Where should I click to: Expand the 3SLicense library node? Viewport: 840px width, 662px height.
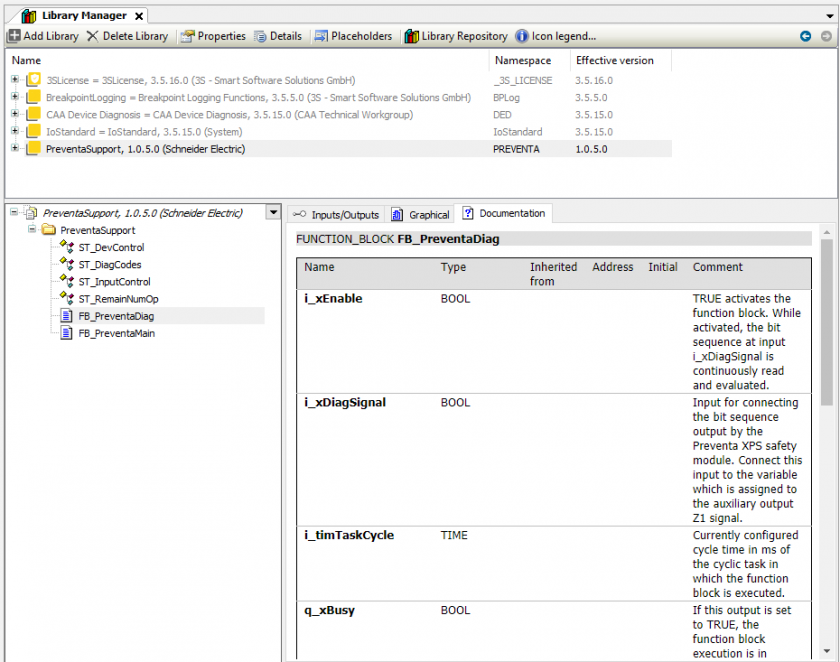pyautogui.click(x=15, y=79)
